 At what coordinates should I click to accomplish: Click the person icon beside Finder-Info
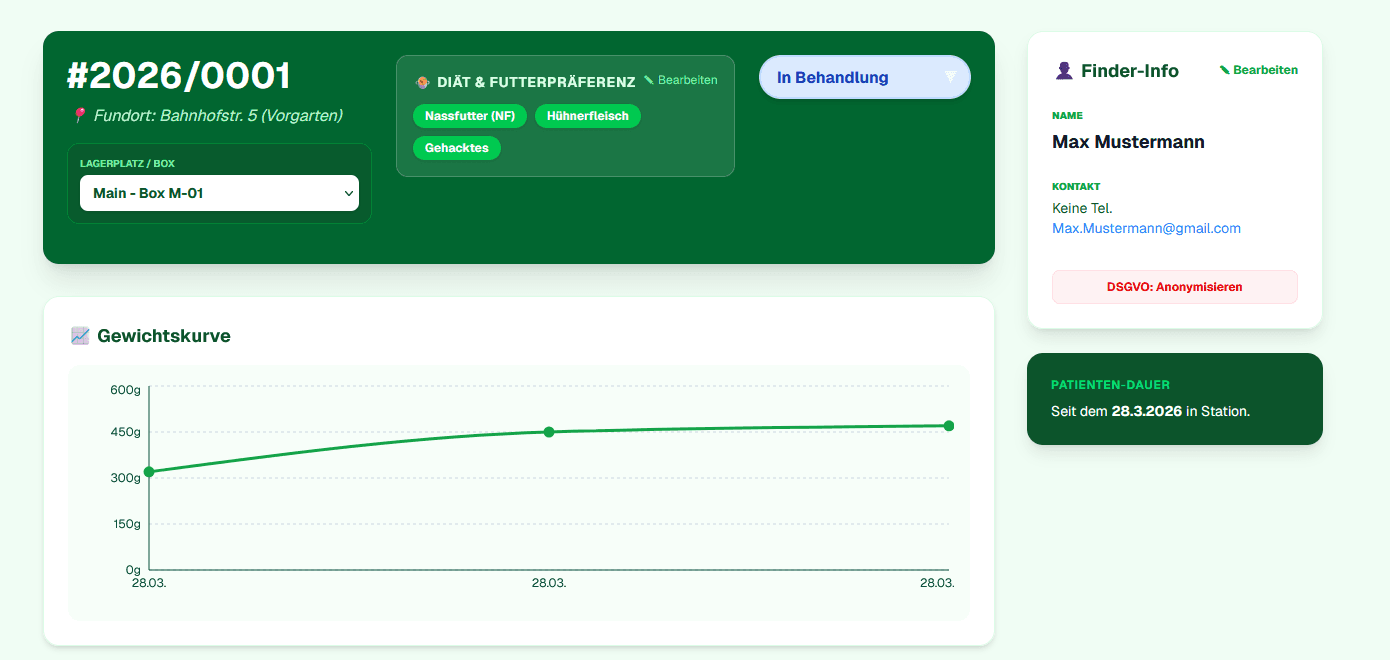pos(1064,71)
